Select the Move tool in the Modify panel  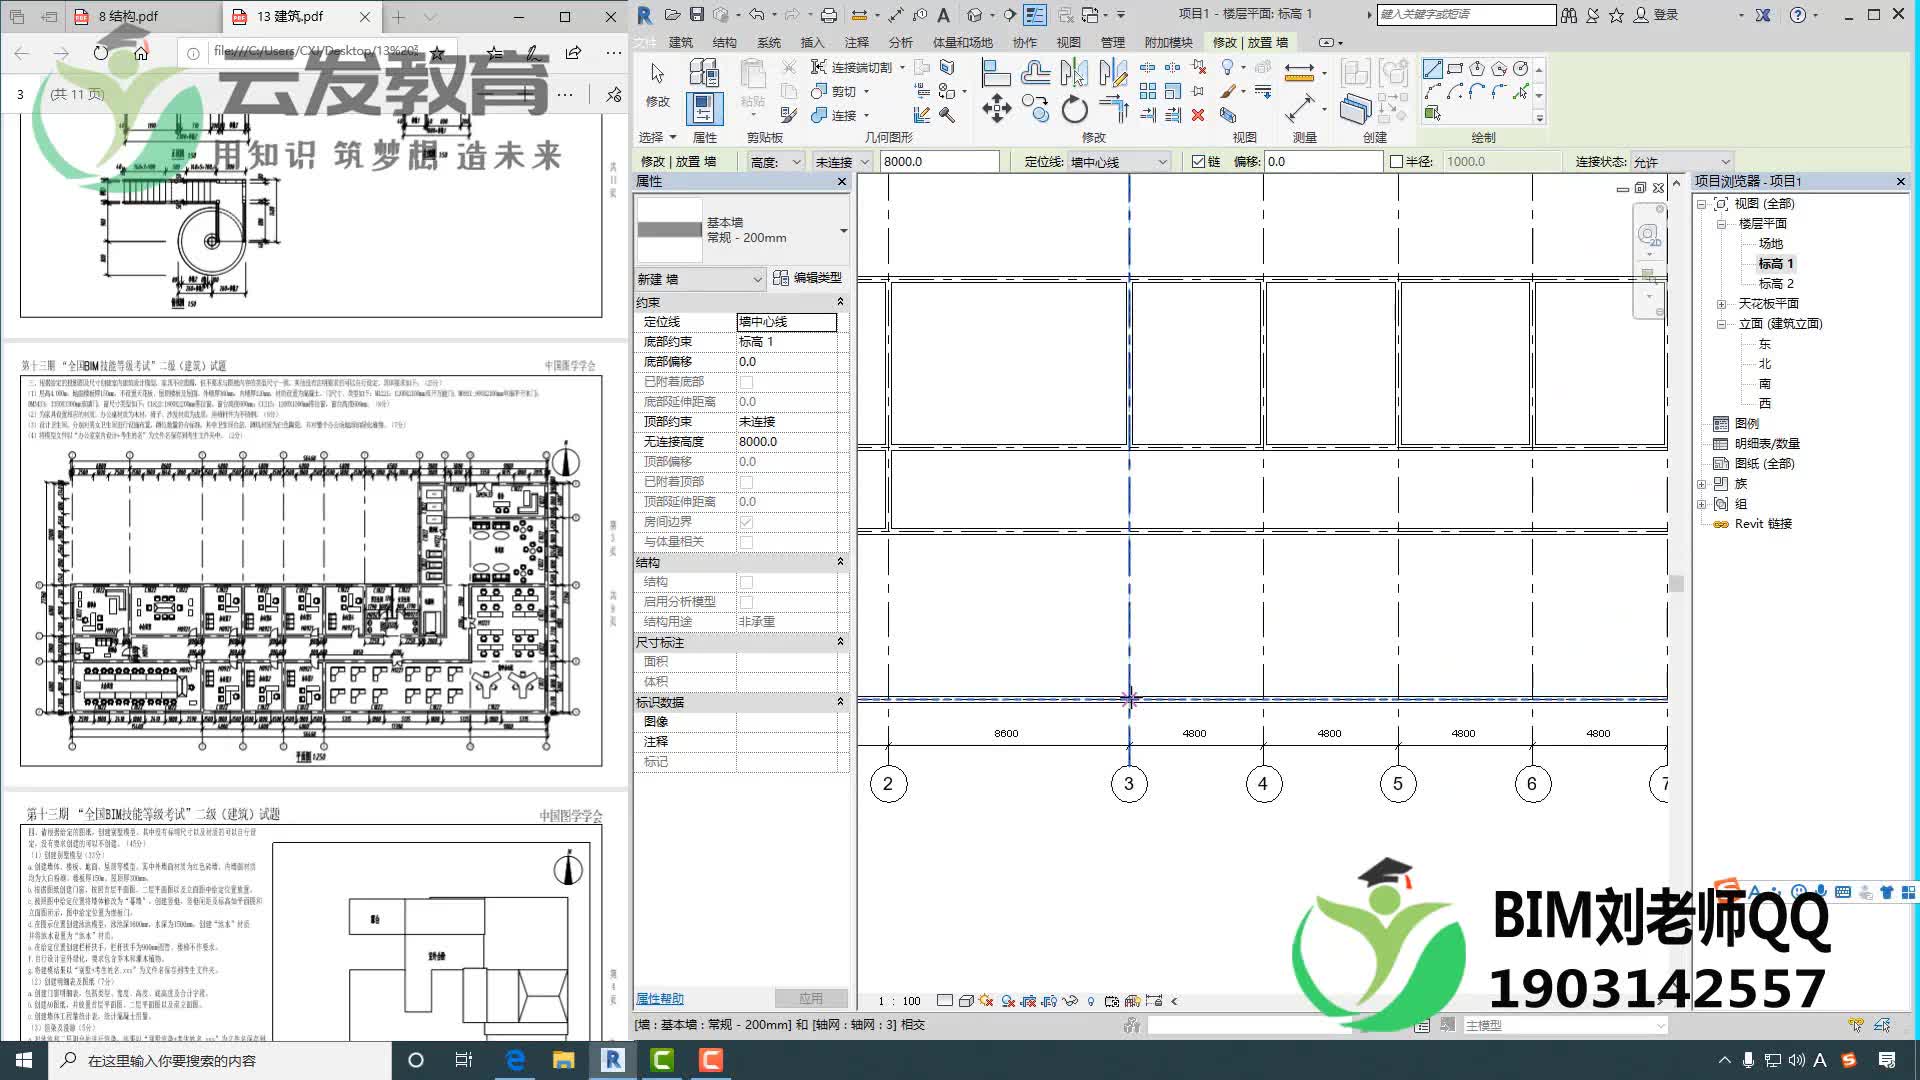point(996,108)
